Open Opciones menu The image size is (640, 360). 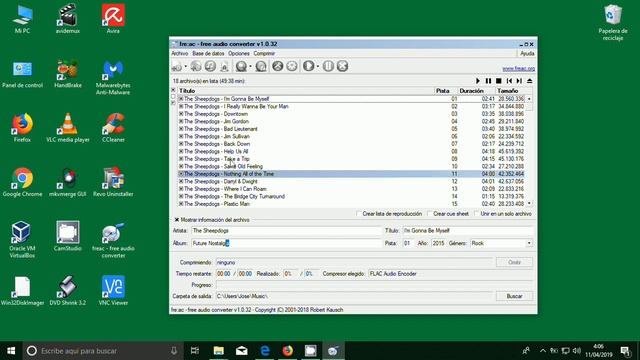click(239, 53)
